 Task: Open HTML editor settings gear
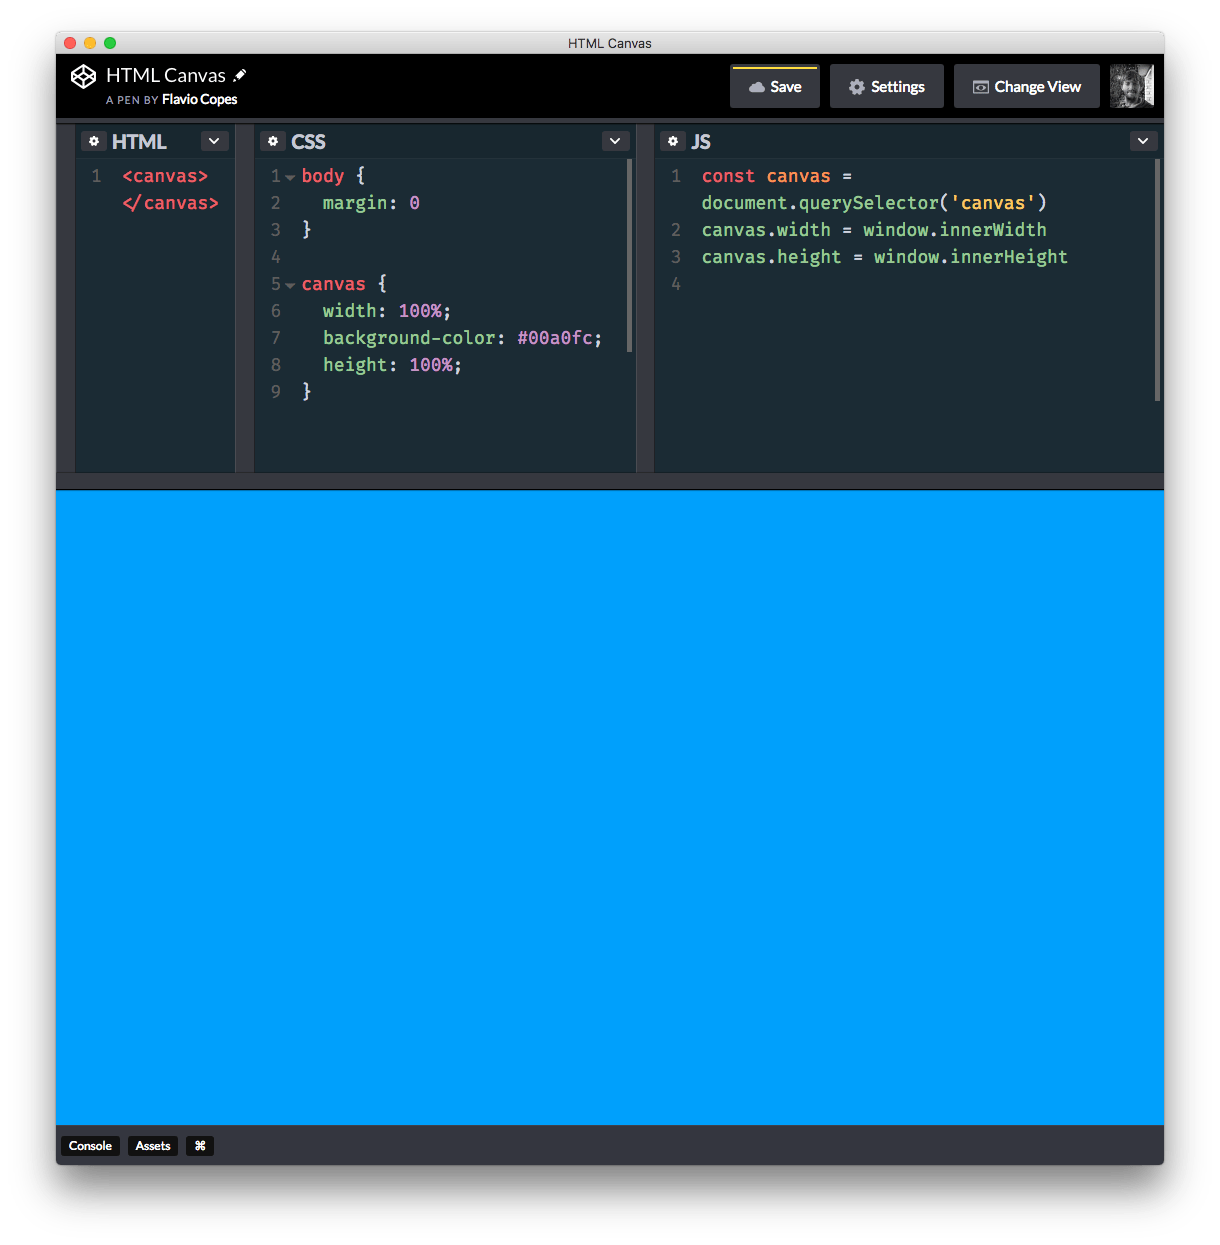[x=94, y=142]
